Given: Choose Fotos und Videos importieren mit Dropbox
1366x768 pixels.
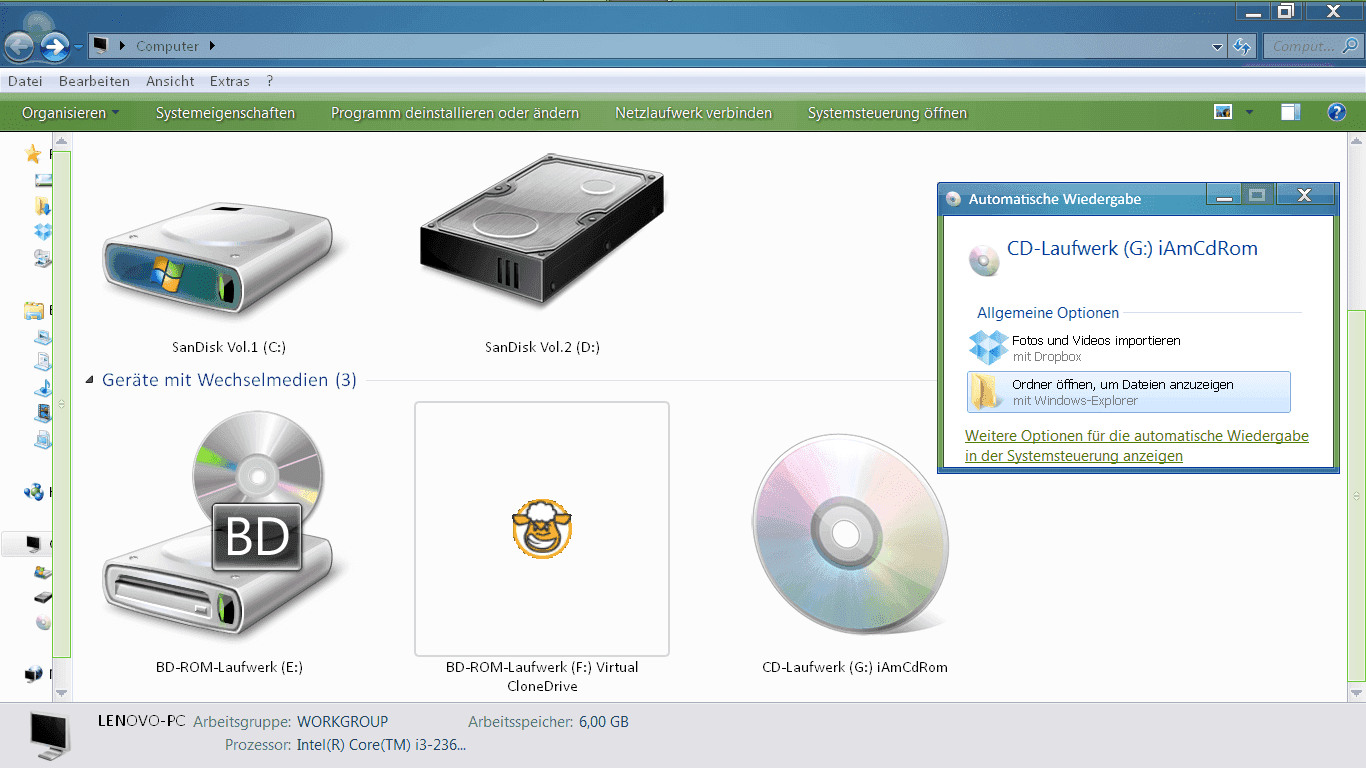Looking at the screenshot, I should pos(1129,348).
